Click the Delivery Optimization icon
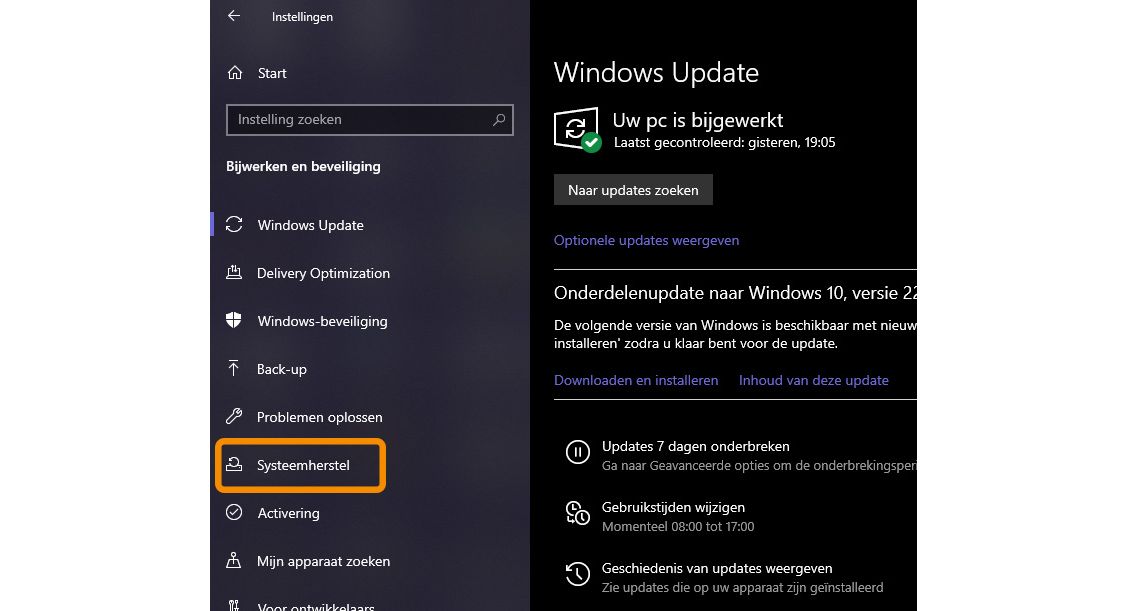The width and height of the screenshot is (1128, 611). pos(234,273)
